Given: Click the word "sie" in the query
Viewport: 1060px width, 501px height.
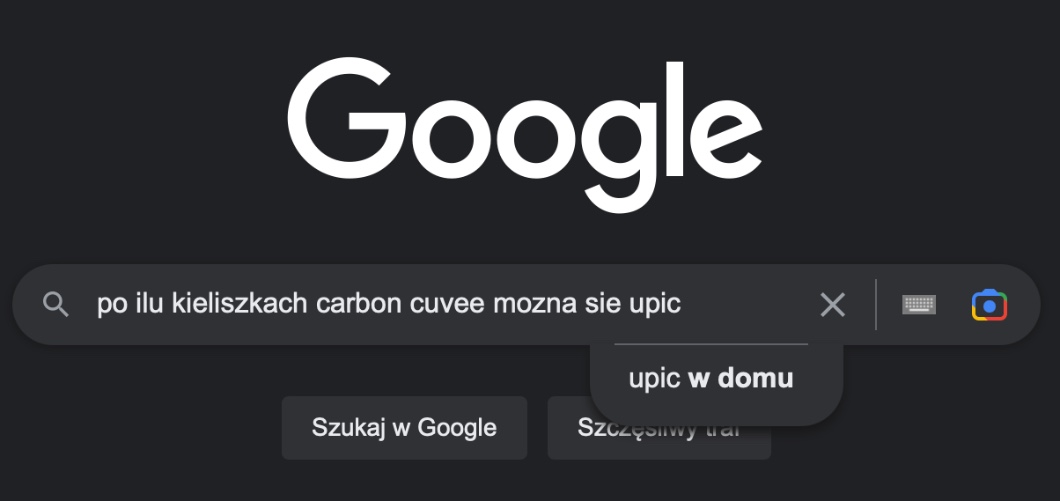Looking at the screenshot, I should 602,304.
